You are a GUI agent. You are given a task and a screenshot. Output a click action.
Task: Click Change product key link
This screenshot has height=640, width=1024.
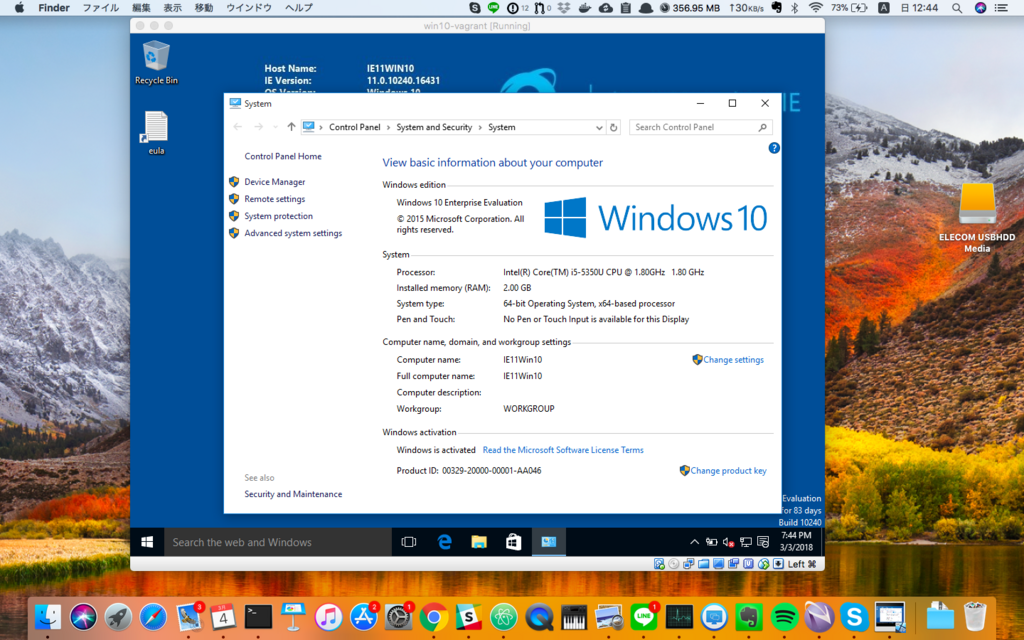tap(728, 471)
